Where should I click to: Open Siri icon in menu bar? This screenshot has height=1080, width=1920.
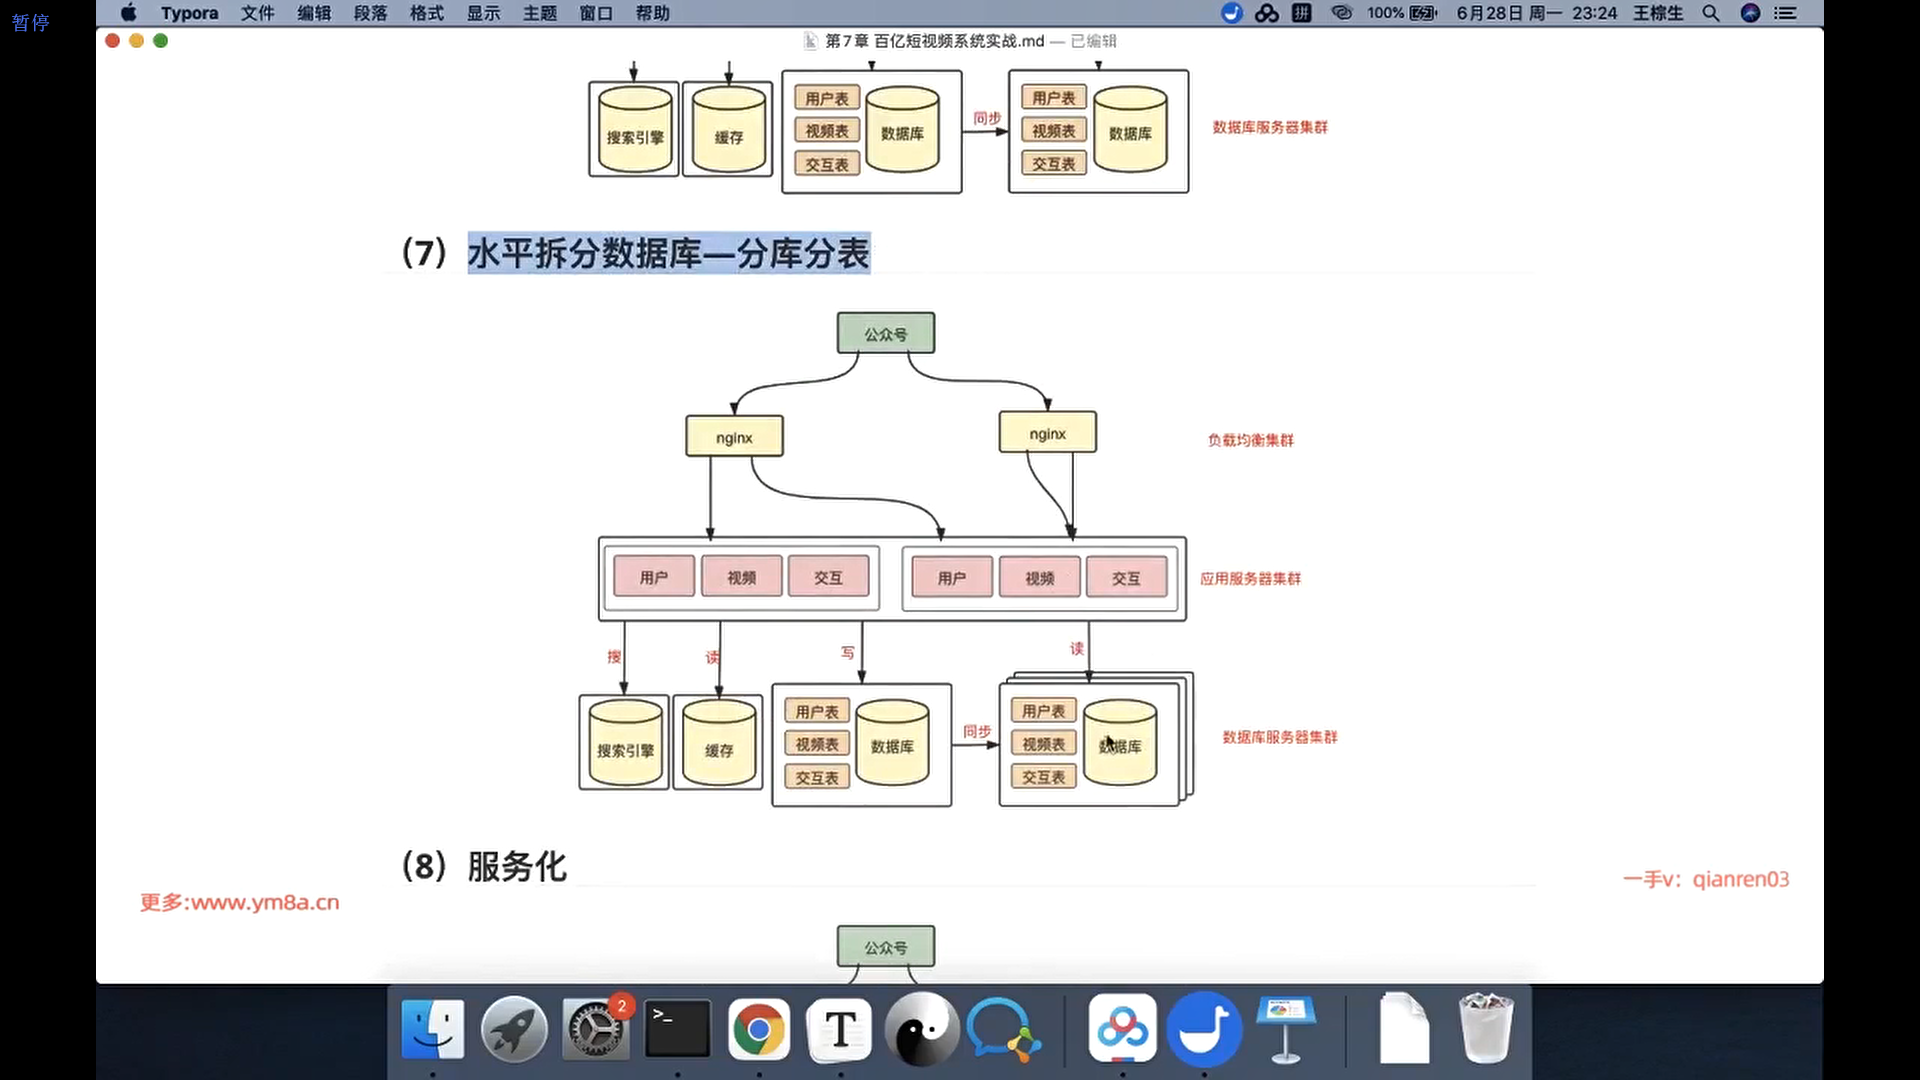point(1750,13)
